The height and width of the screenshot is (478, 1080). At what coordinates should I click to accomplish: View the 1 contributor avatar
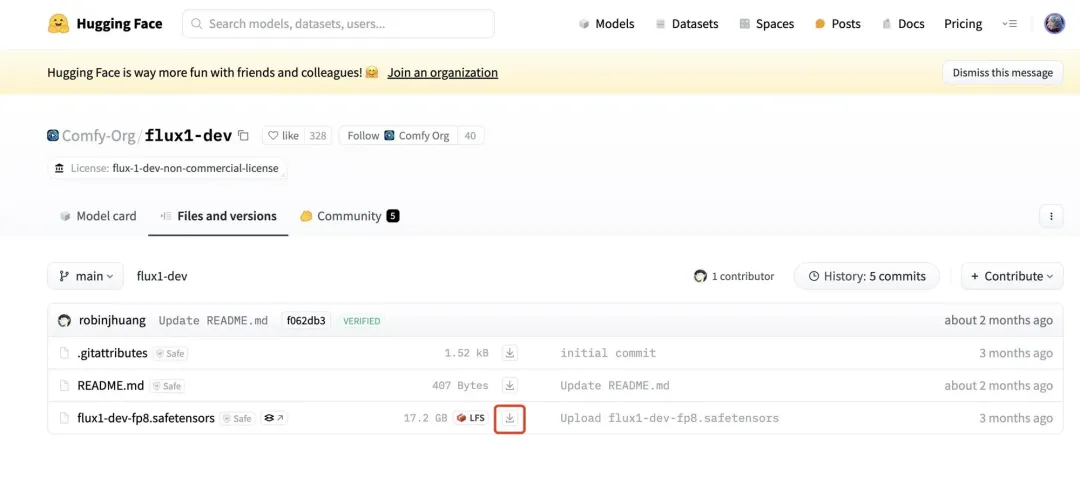(700, 276)
